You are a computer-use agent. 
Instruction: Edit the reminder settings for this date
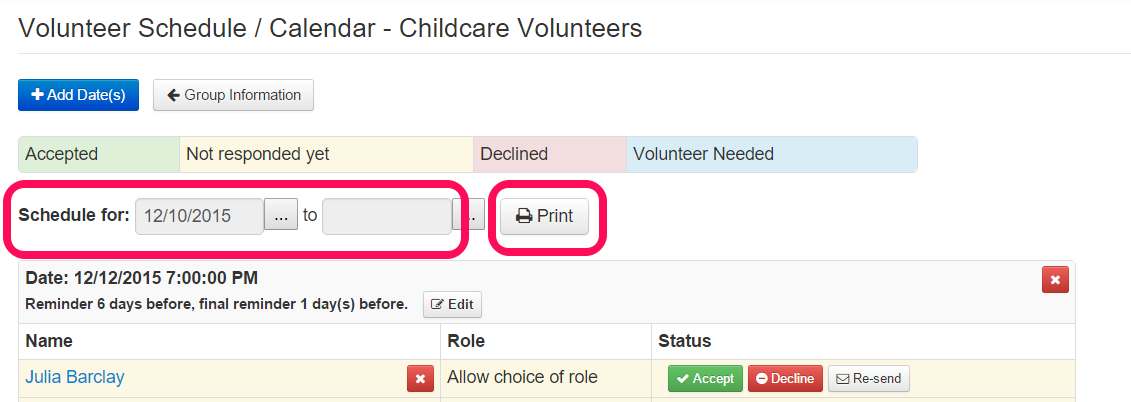(452, 305)
